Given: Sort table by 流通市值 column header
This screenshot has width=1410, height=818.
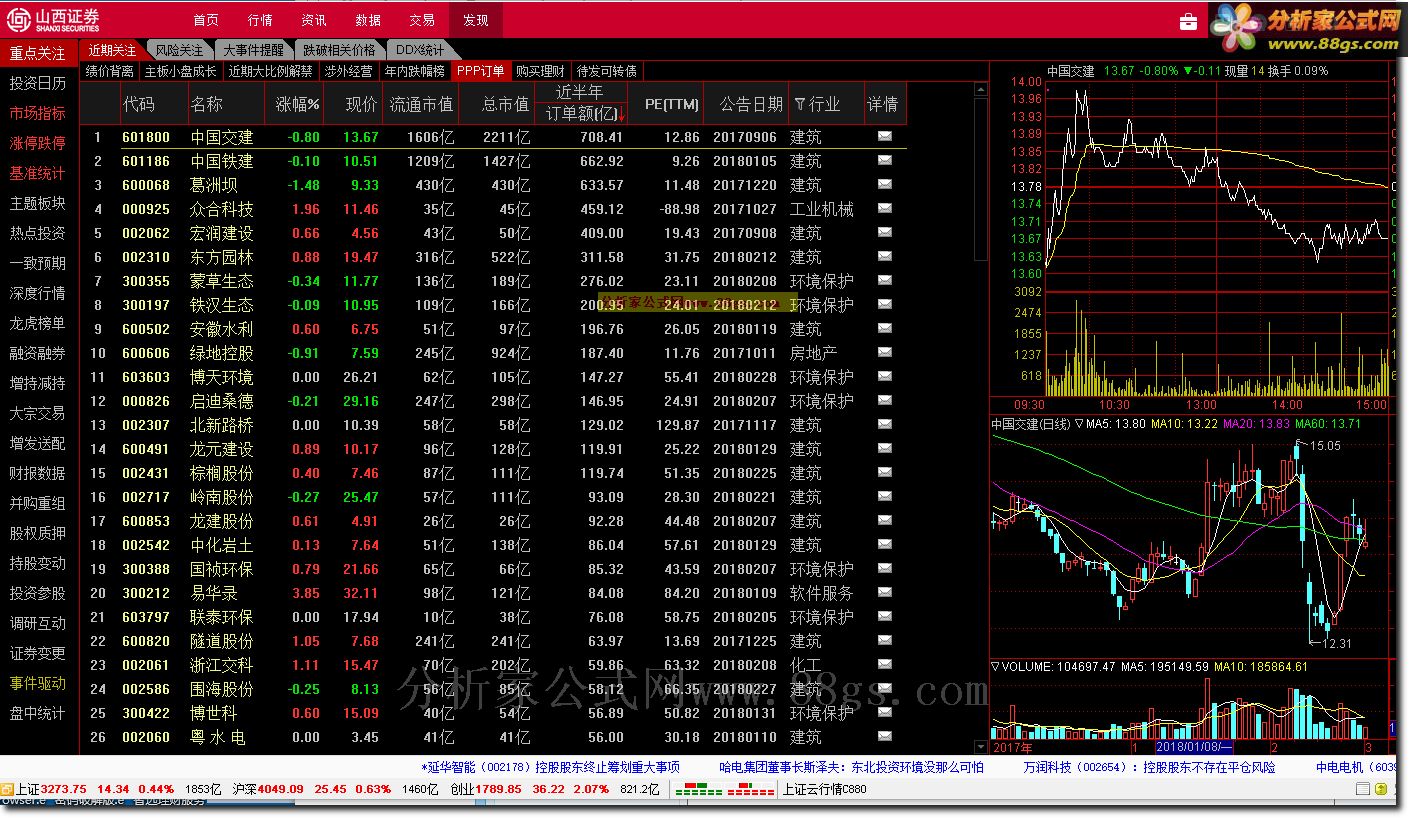Looking at the screenshot, I should [x=420, y=104].
